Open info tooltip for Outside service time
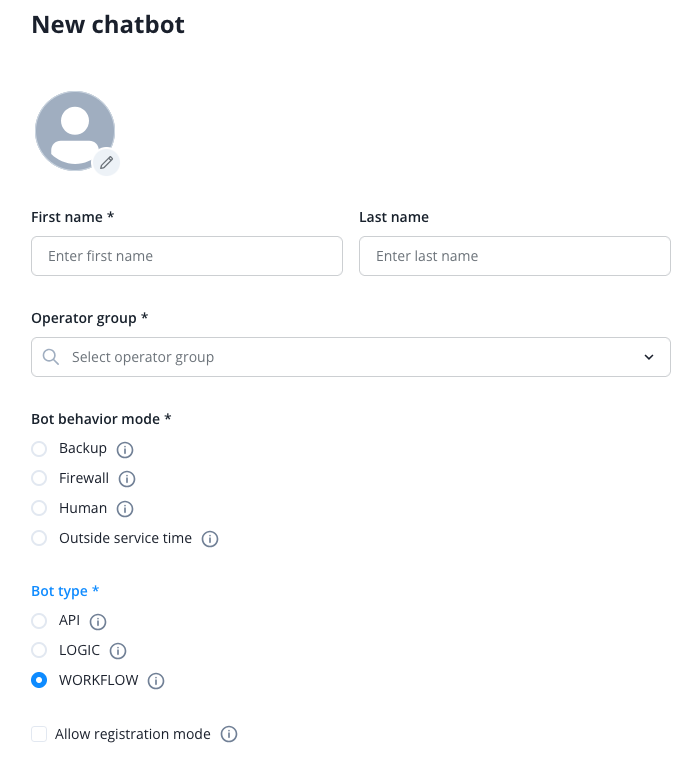The width and height of the screenshot is (693, 764). 210,539
